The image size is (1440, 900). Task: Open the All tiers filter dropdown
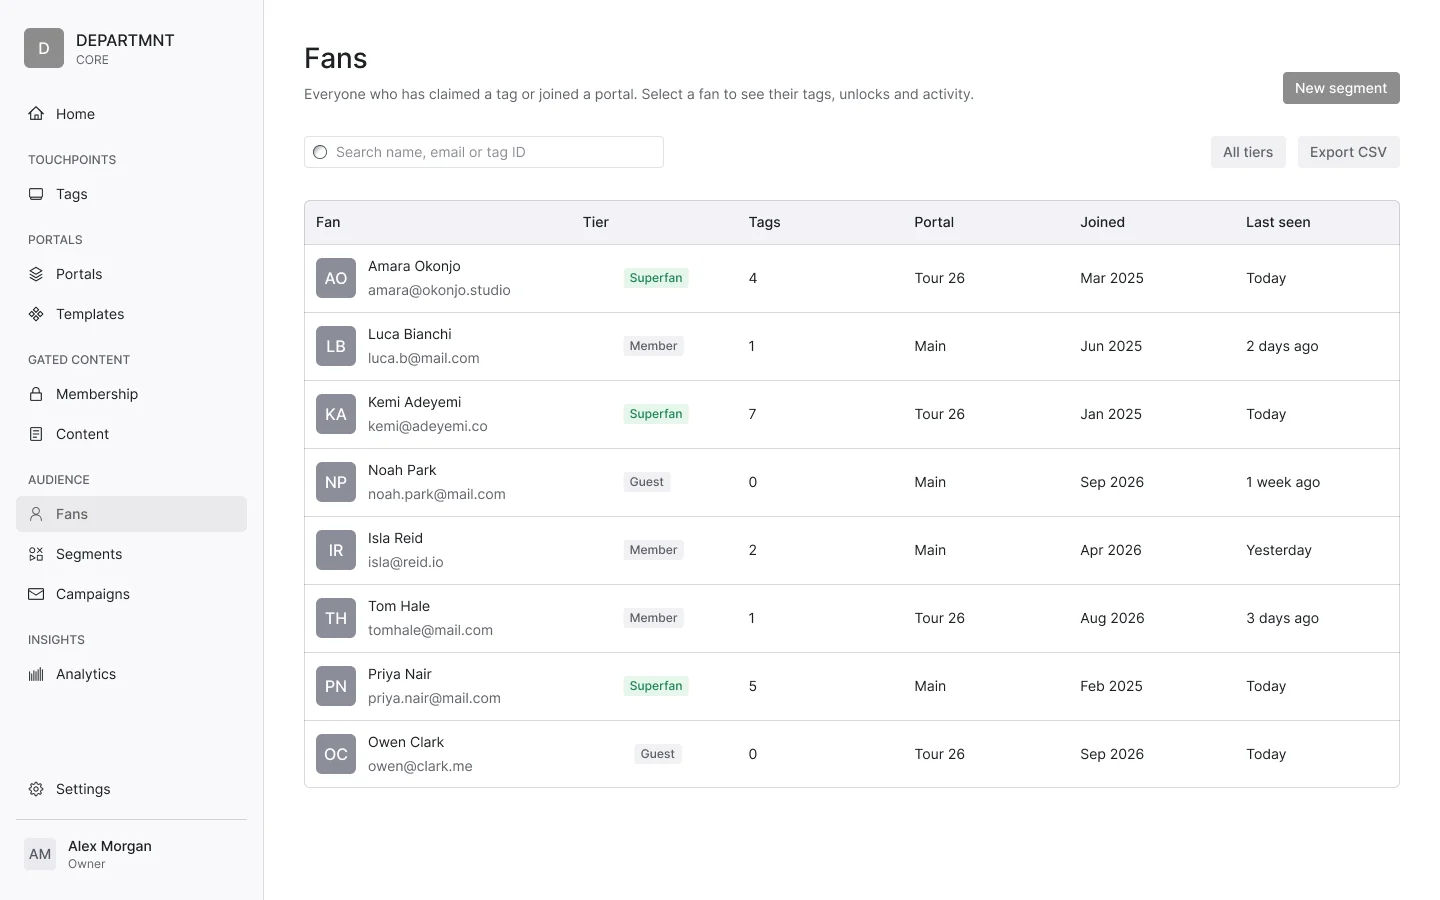tap(1248, 152)
